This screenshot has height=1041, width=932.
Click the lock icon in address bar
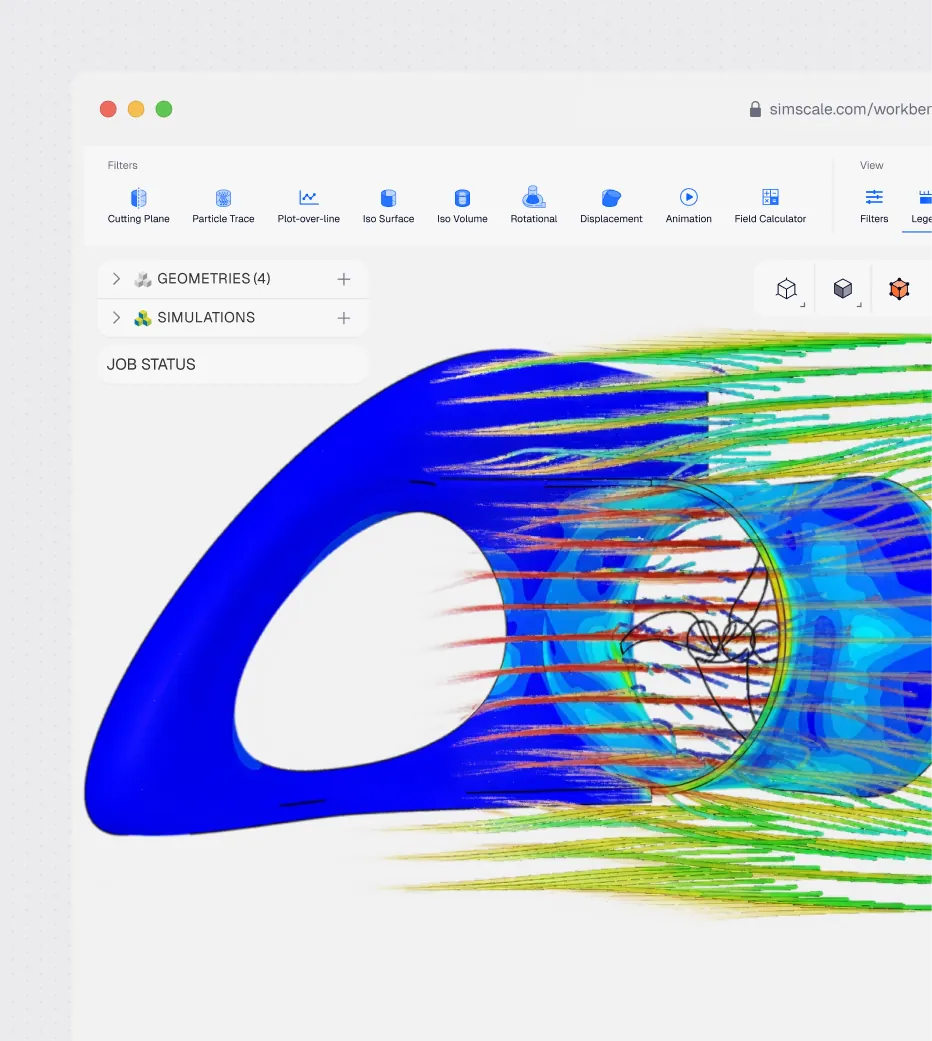tap(755, 110)
